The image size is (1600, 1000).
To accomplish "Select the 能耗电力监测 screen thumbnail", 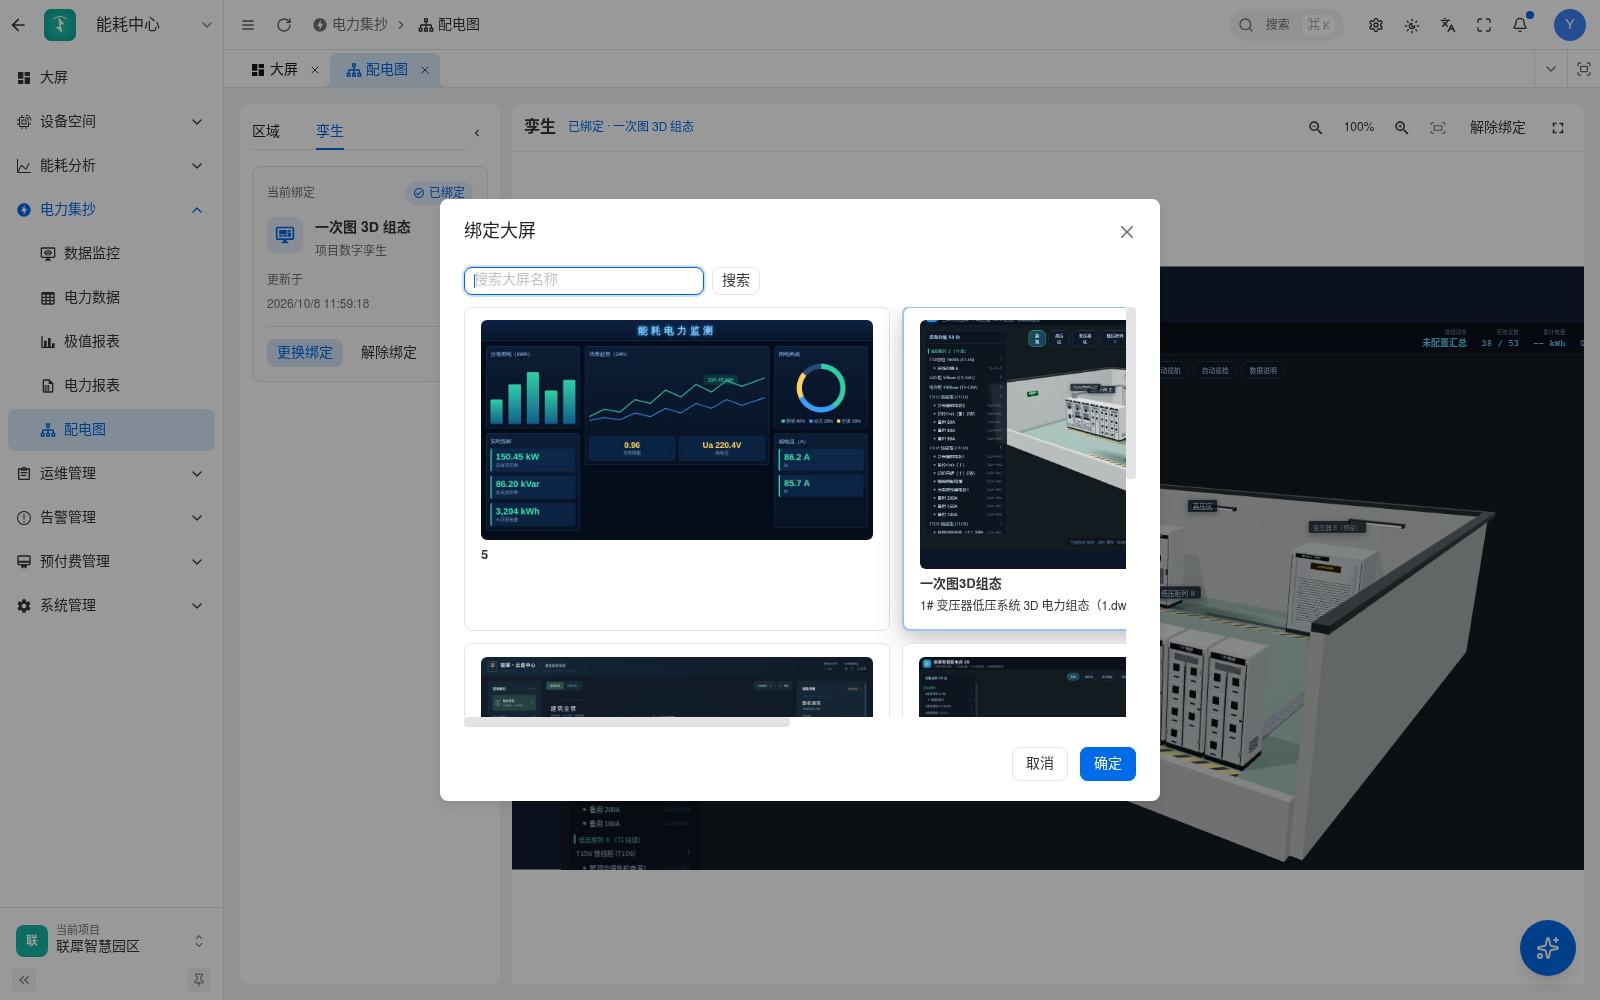I will tap(677, 430).
